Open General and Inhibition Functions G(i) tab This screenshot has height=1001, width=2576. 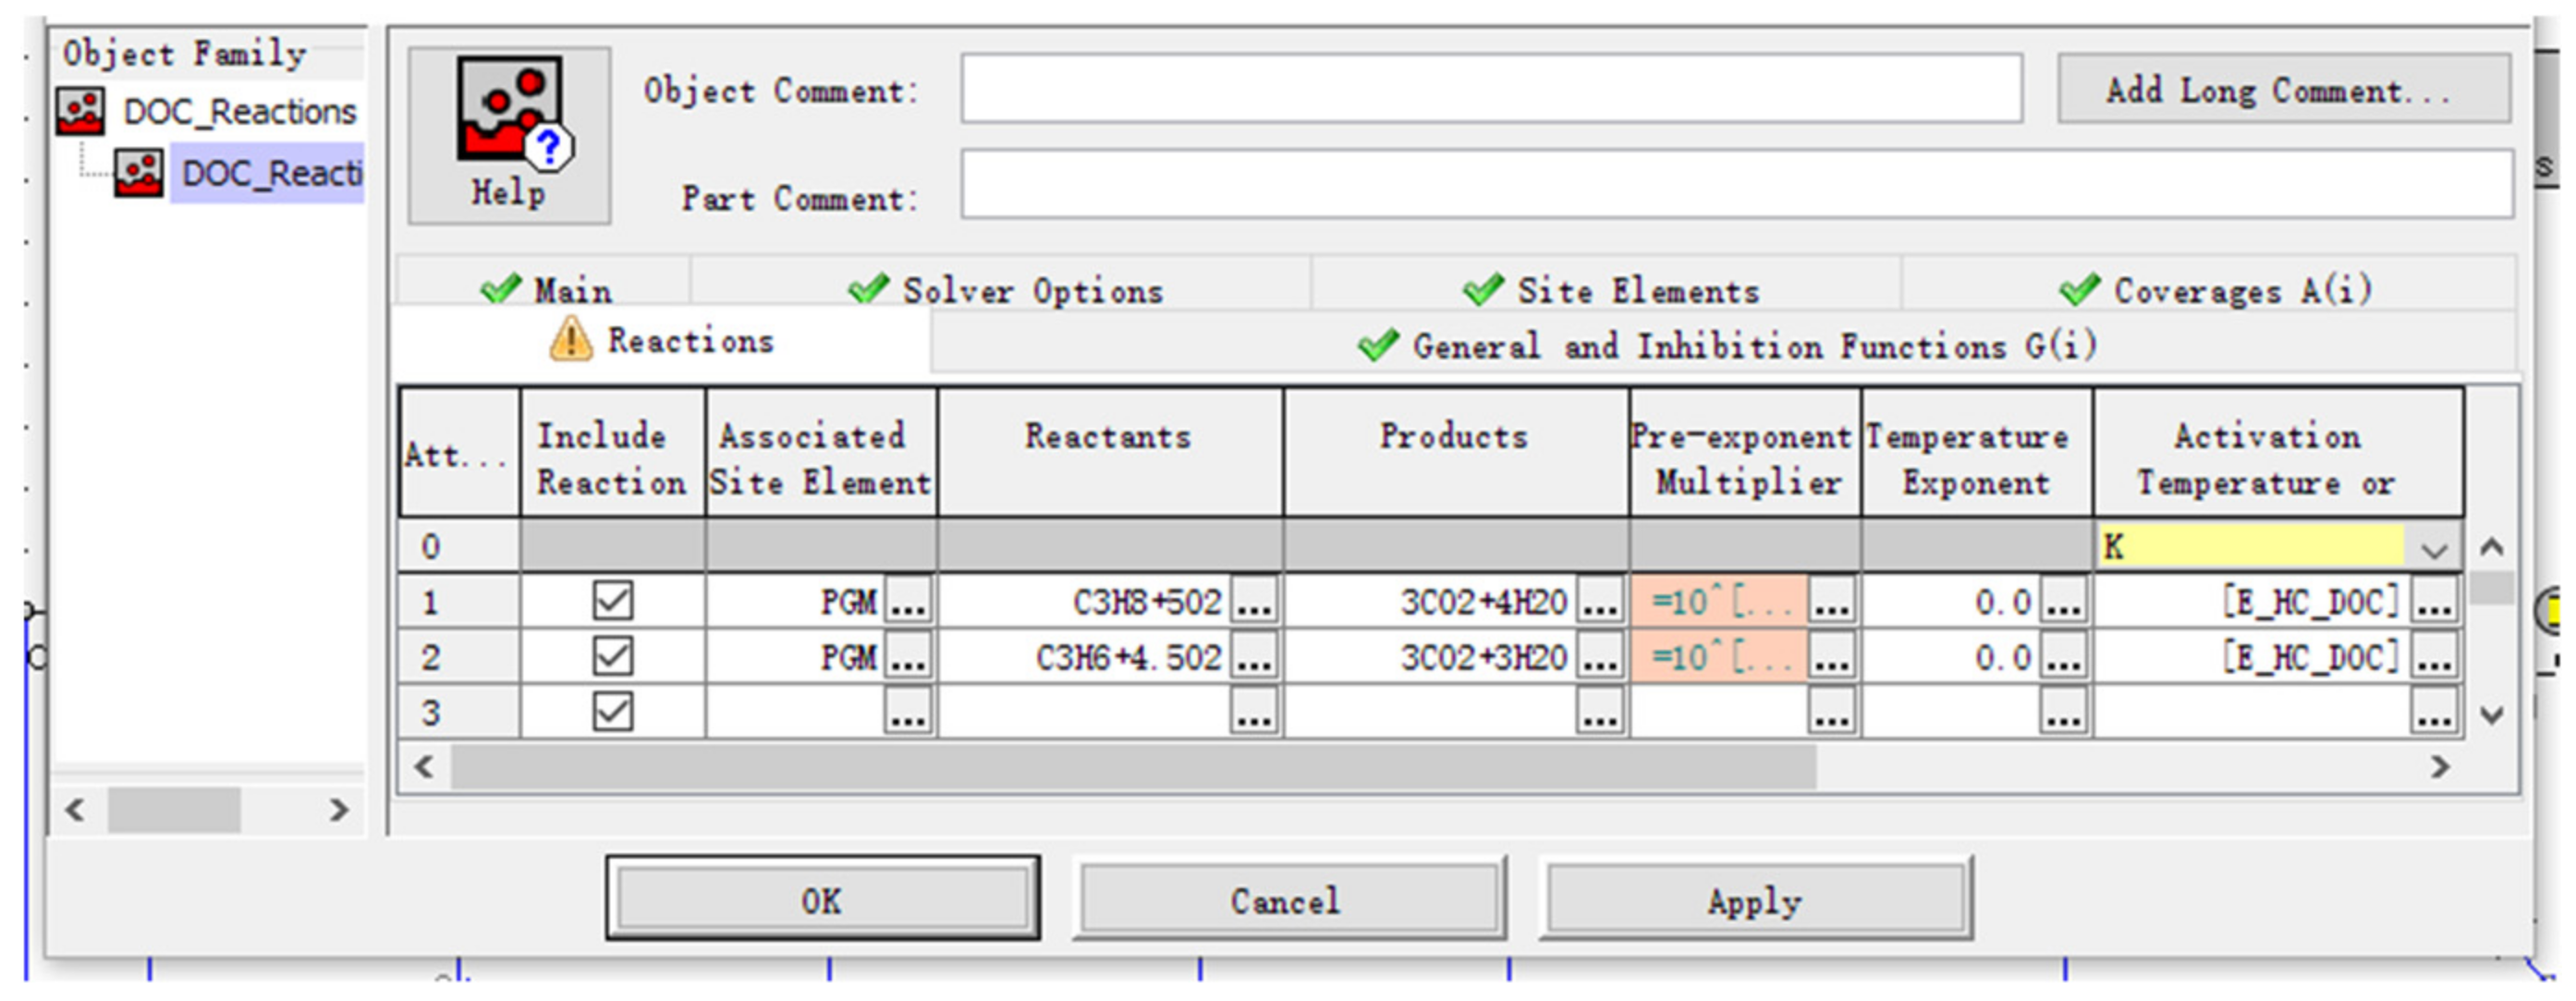coord(1726,347)
